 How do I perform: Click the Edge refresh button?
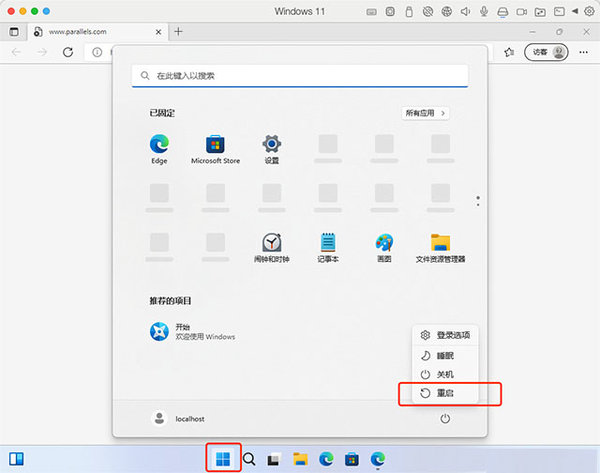pyautogui.click(x=68, y=52)
